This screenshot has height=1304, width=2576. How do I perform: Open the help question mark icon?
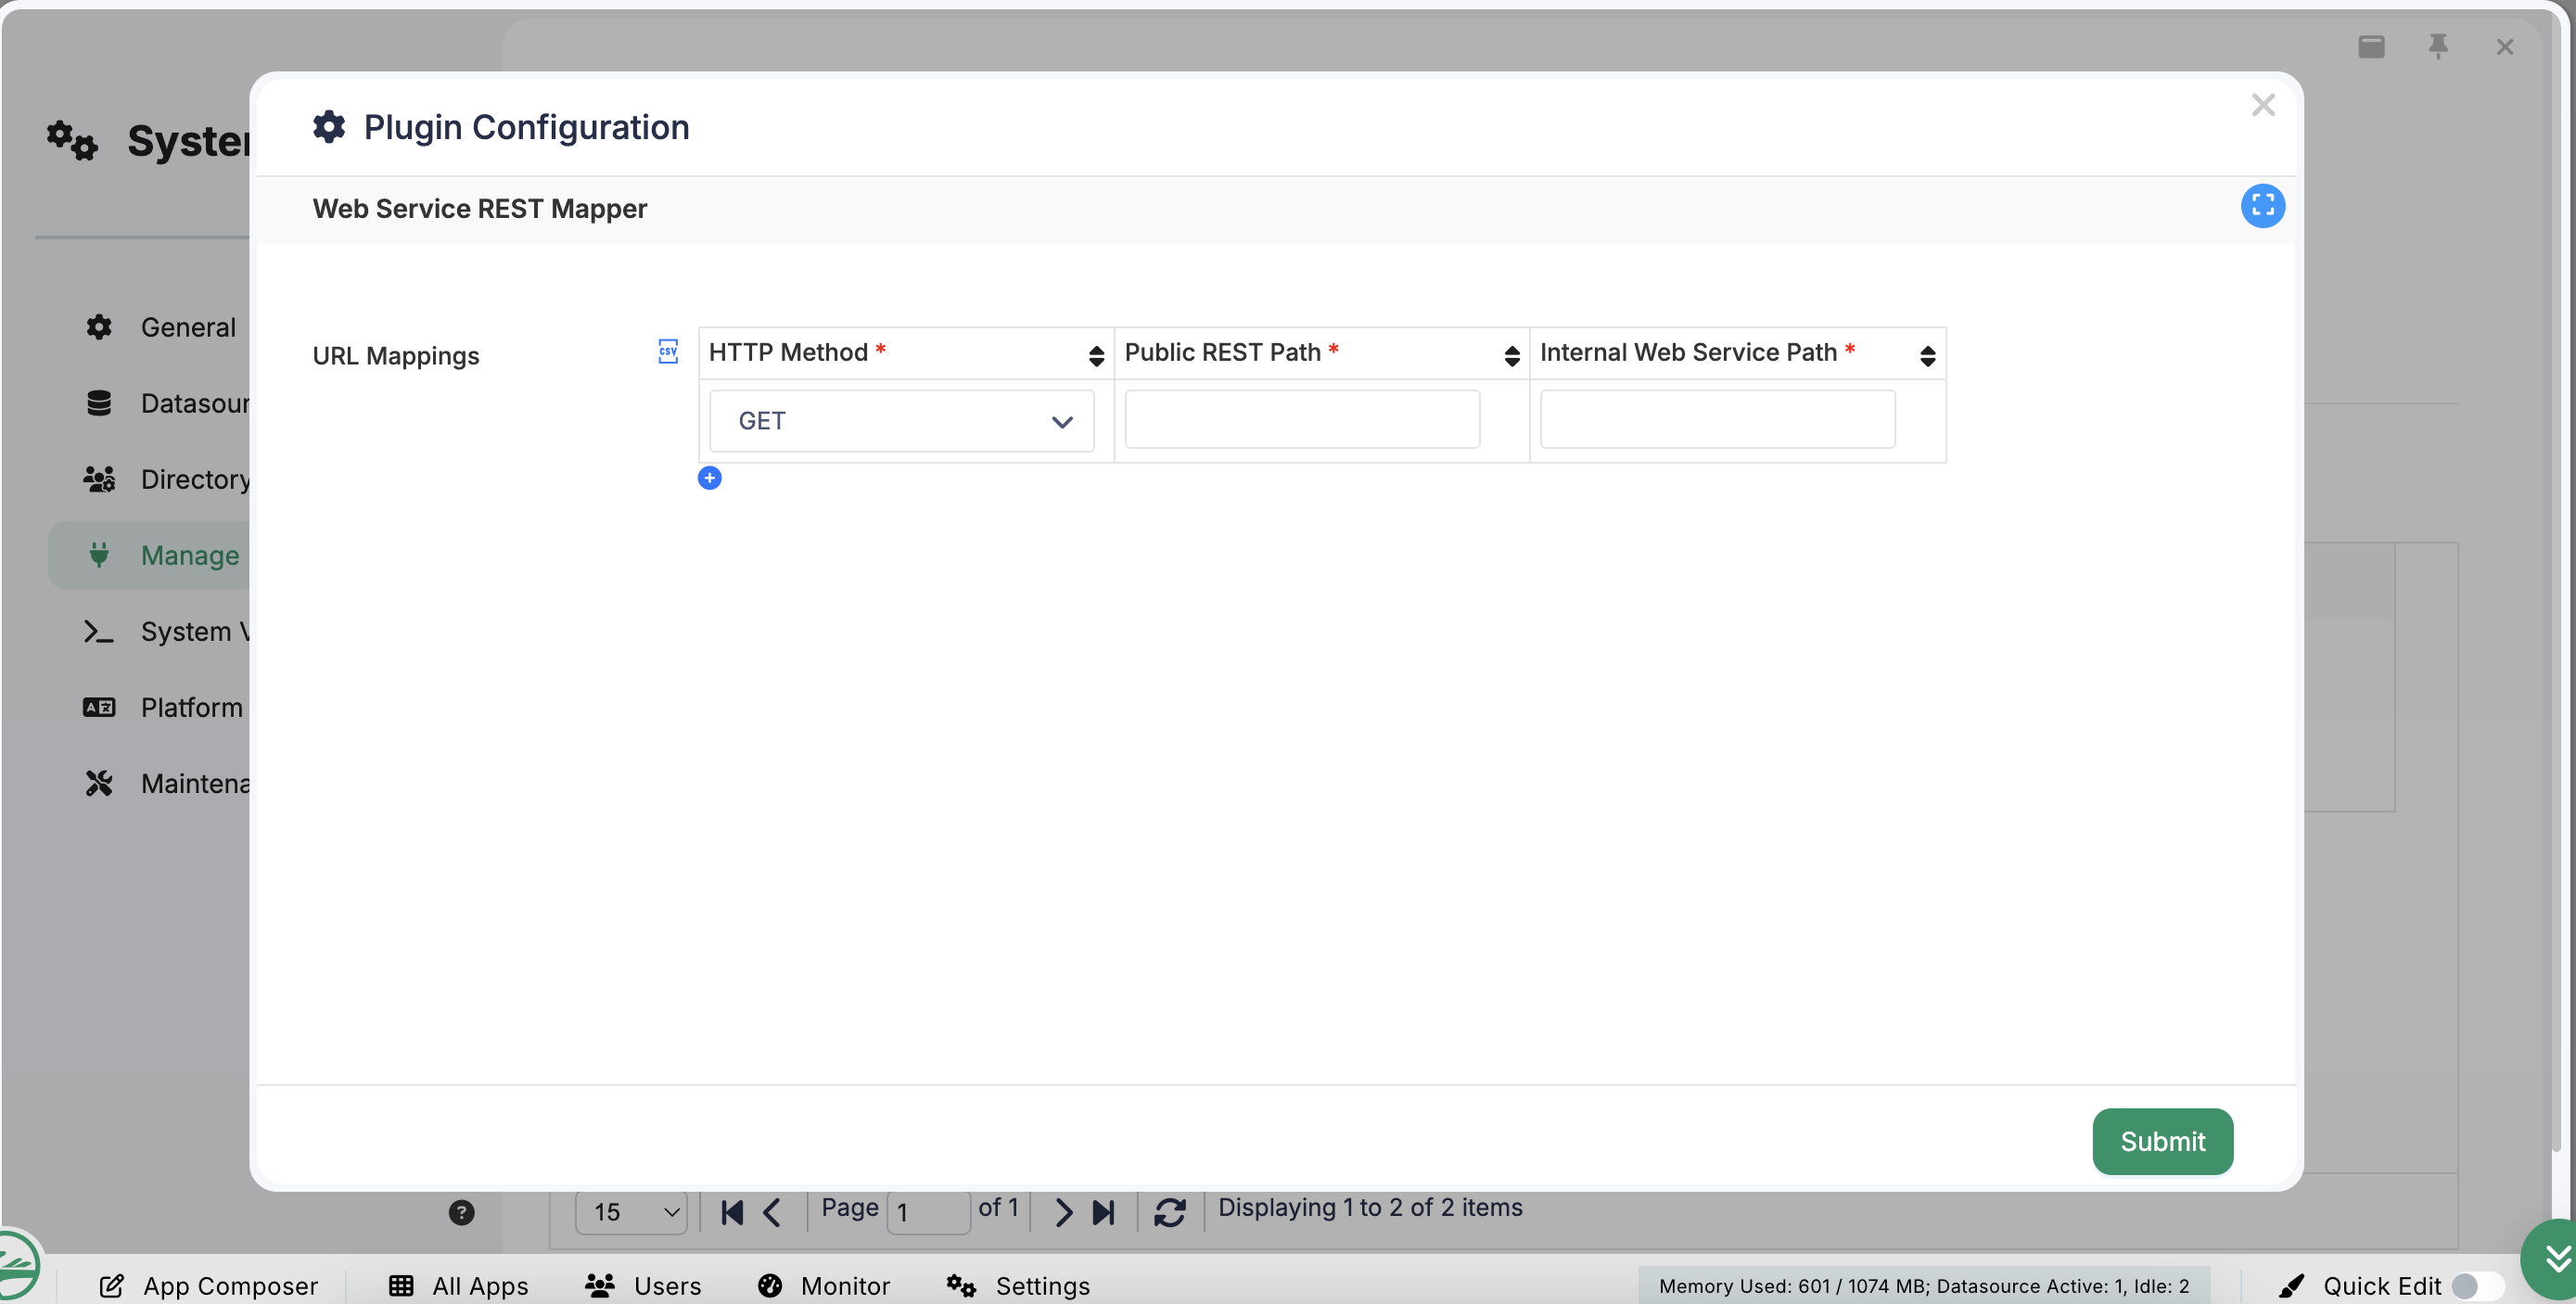(461, 1212)
